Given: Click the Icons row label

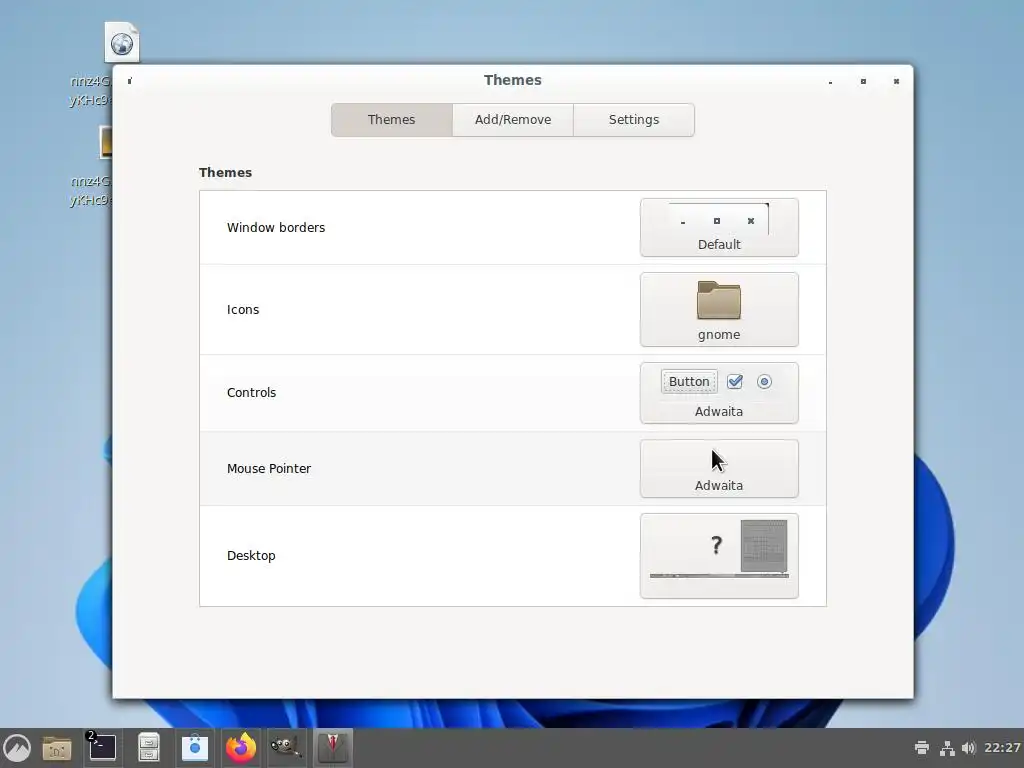Looking at the screenshot, I should [243, 310].
